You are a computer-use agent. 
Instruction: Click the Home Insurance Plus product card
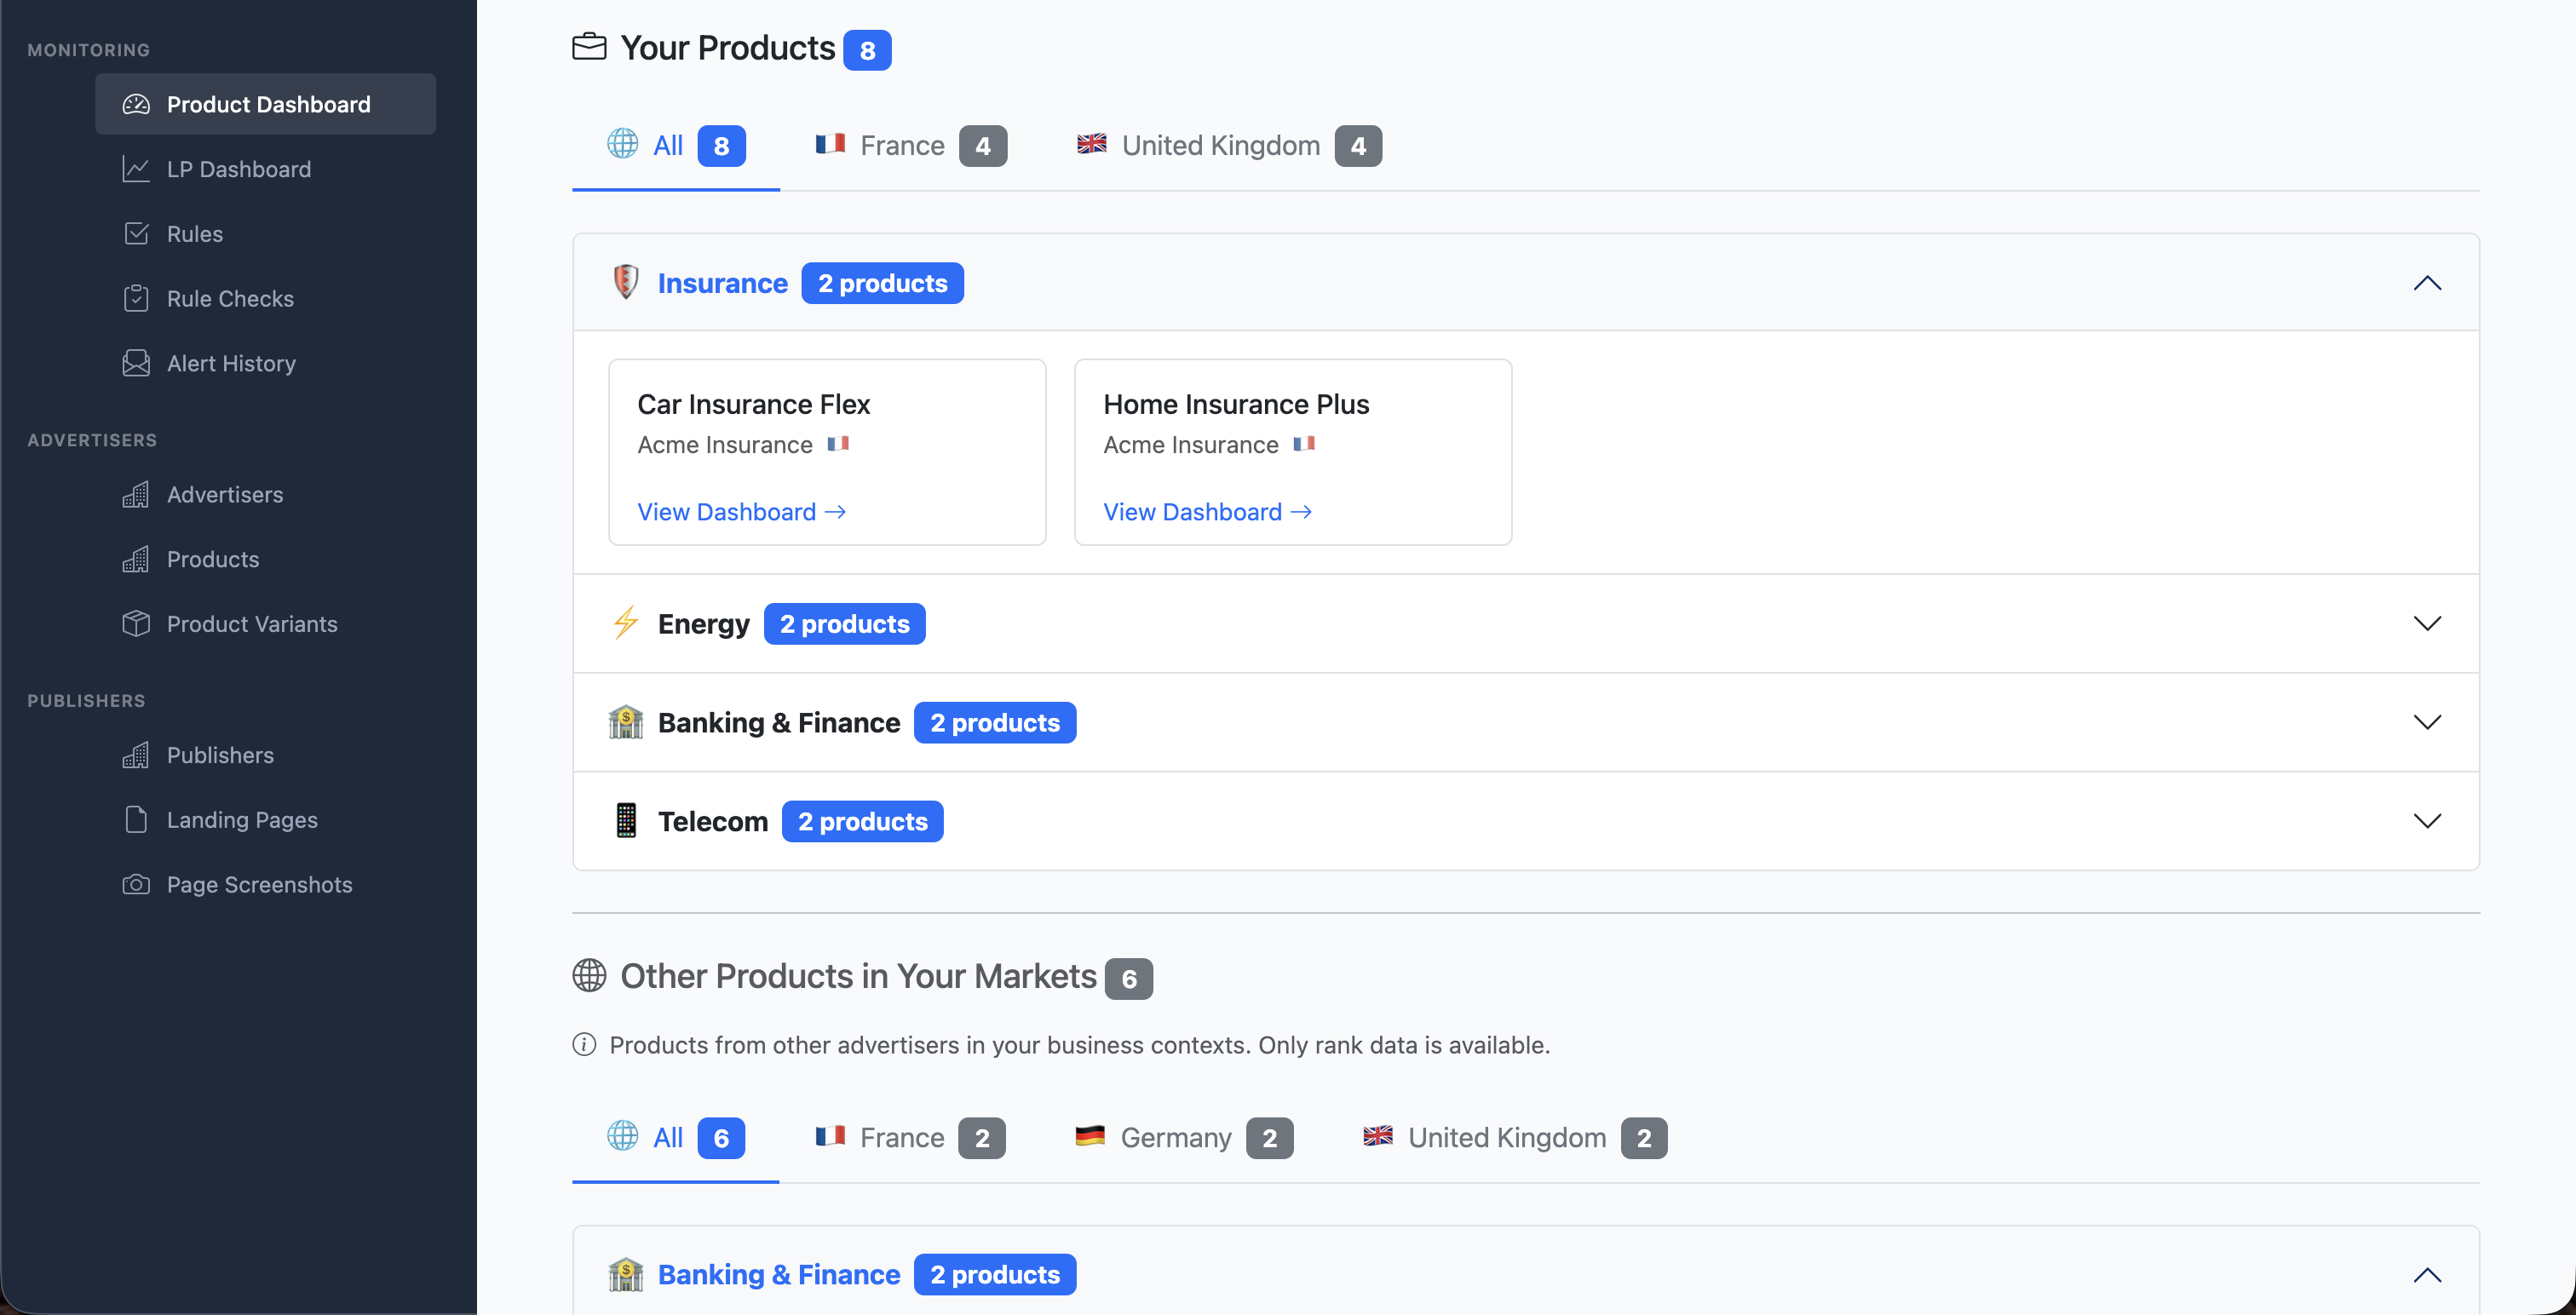tap(1292, 452)
